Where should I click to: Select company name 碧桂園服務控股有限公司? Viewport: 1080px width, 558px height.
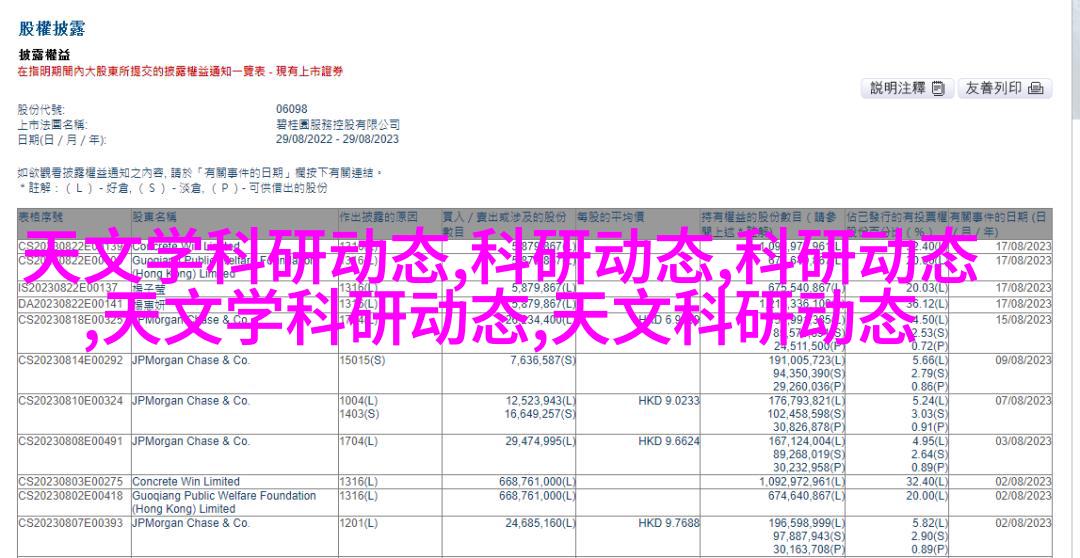(338, 125)
